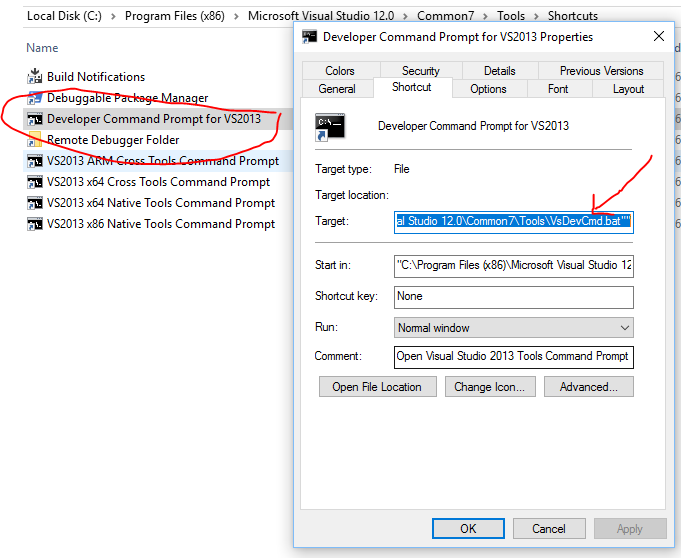Close the Properties dialog
The image size is (681, 558).
point(659,36)
